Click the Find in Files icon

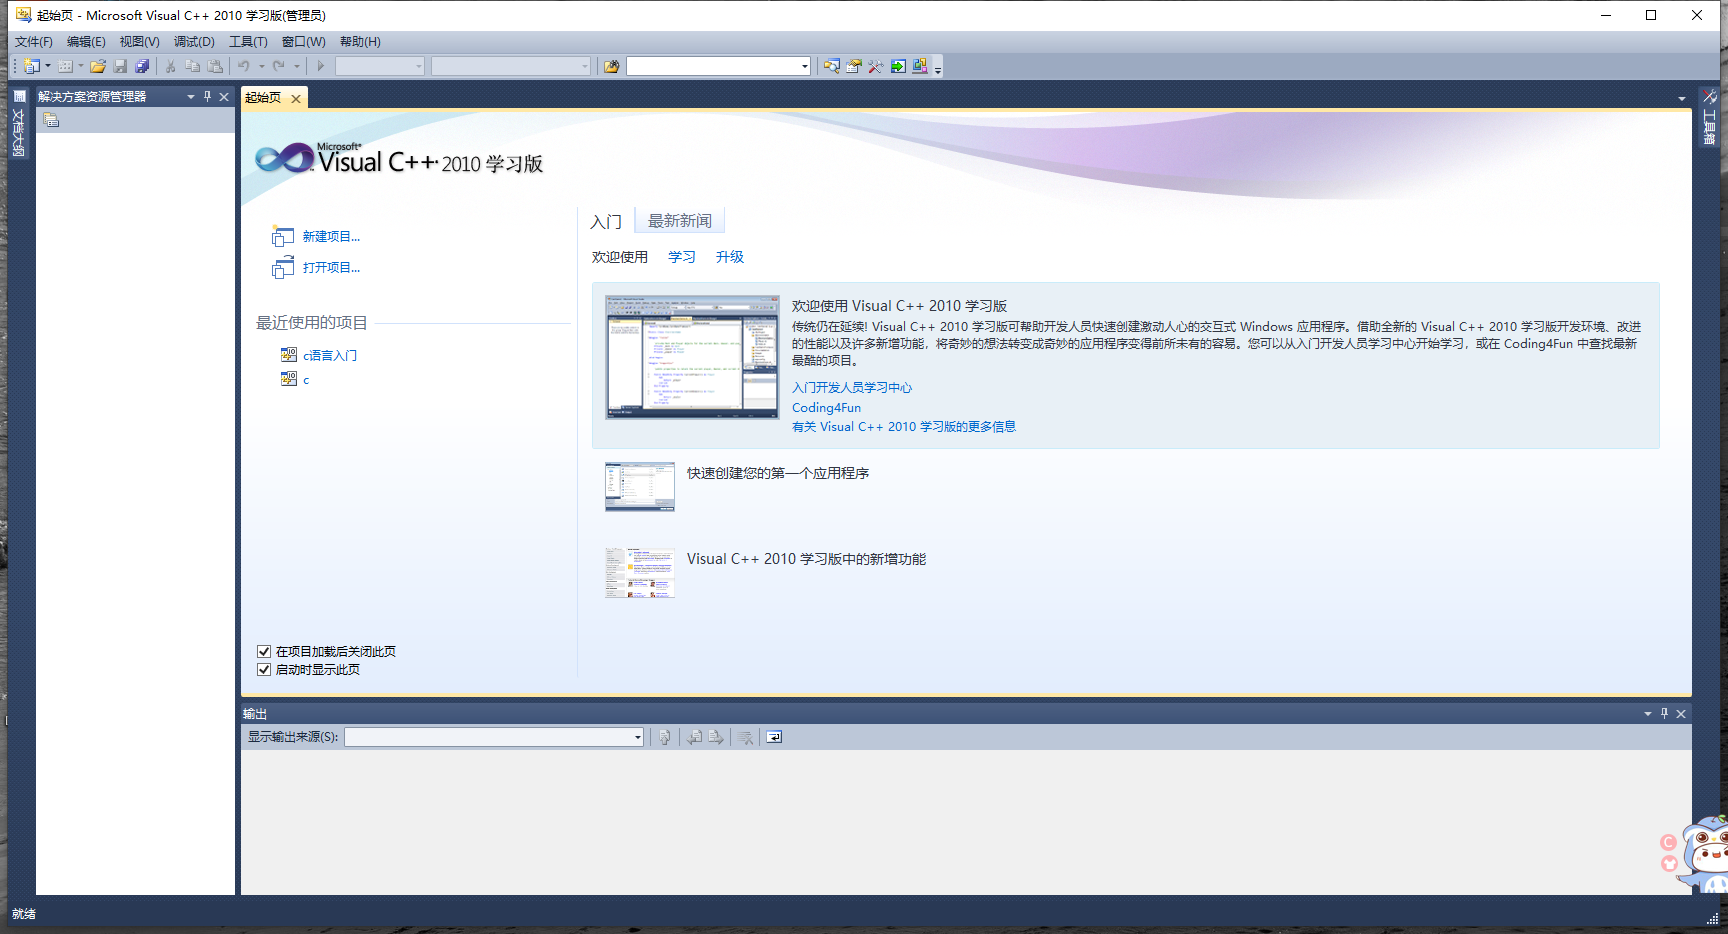(x=612, y=66)
